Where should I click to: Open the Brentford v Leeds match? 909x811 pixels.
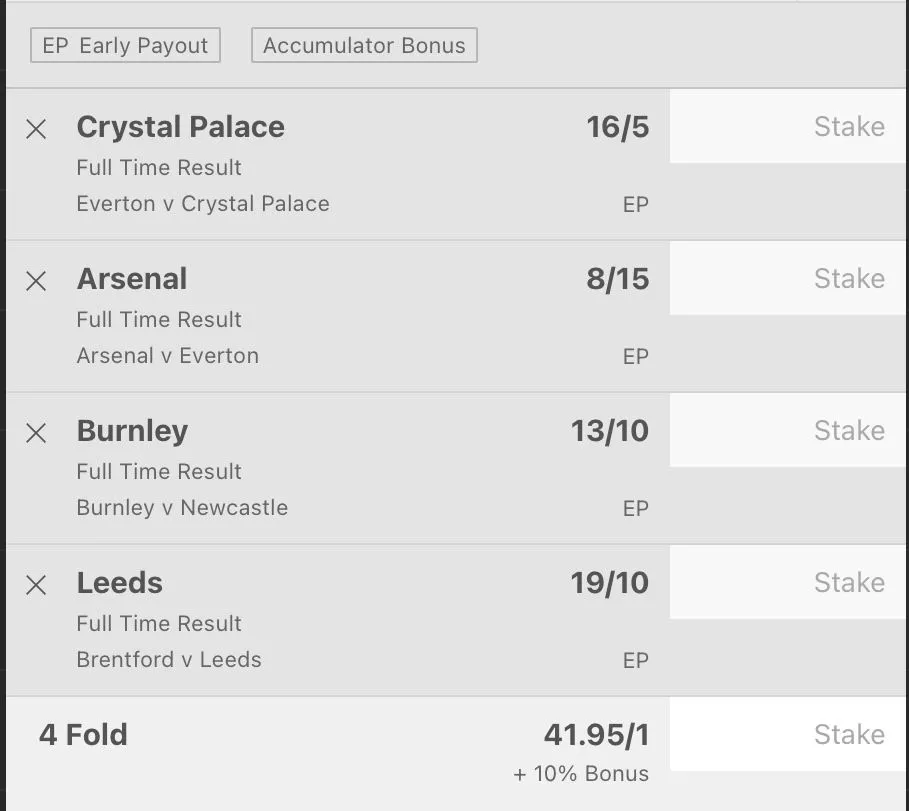click(169, 660)
